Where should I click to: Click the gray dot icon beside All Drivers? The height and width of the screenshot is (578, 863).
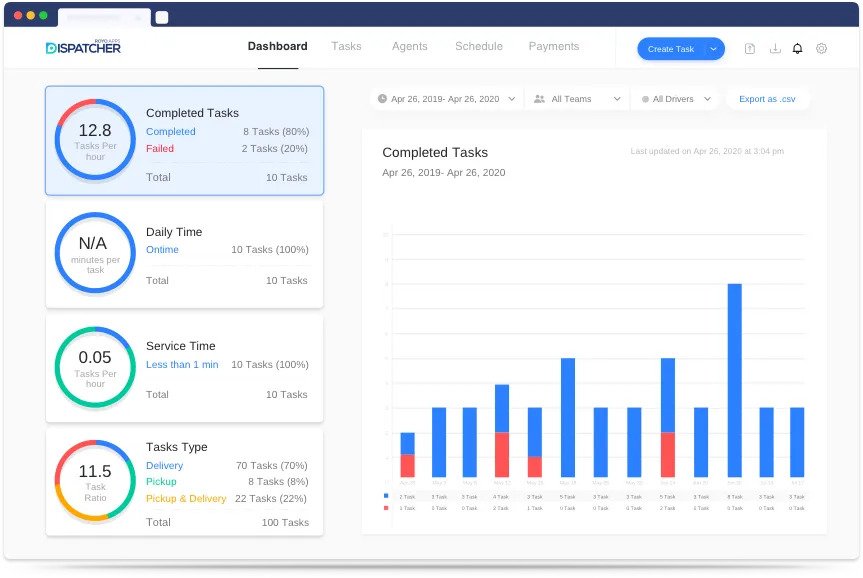click(x=645, y=99)
